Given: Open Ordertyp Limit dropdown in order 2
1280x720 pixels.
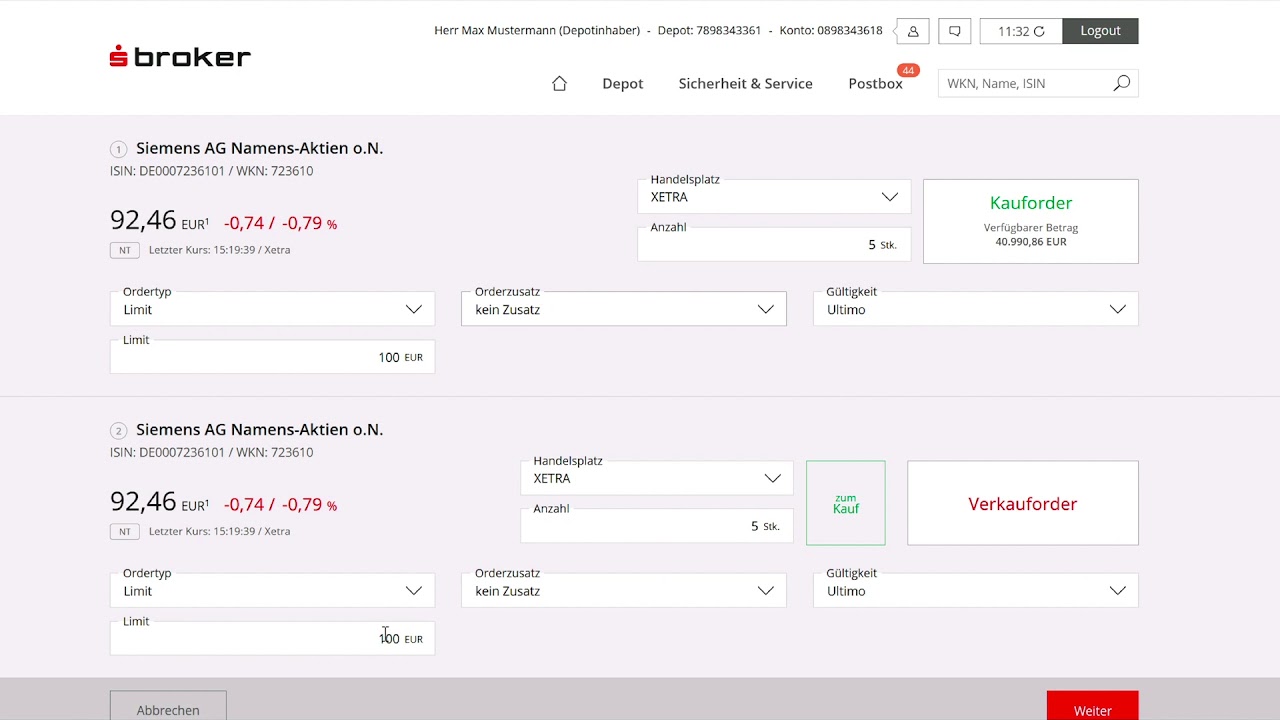Looking at the screenshot, I should click(x=272, y=591).
